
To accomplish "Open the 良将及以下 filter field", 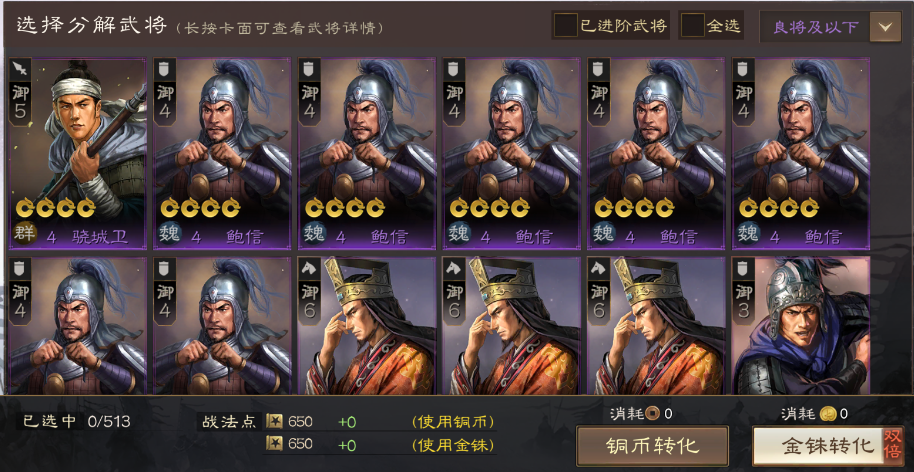I will pyautogui.click(x=830, y=27).
